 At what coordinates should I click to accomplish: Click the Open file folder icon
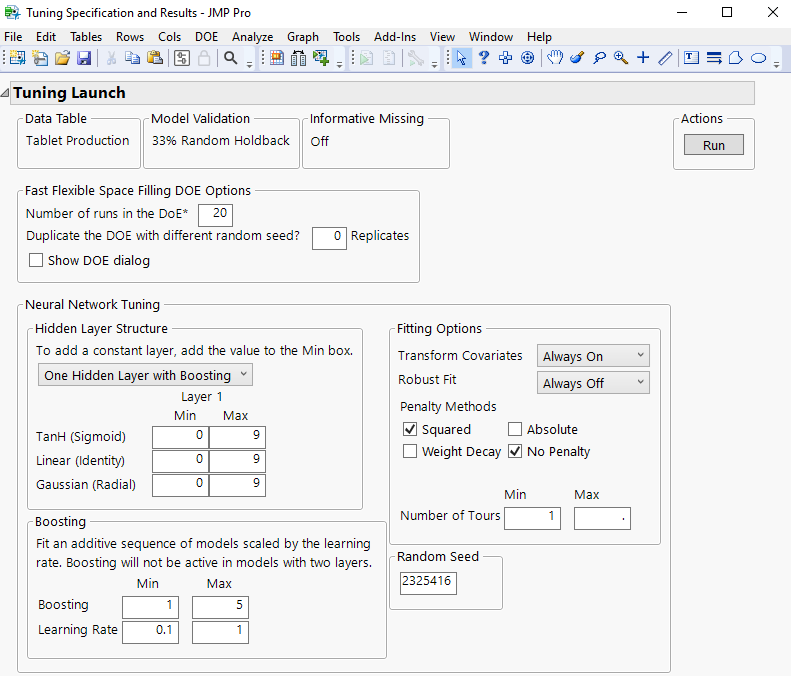click(x=62, y=58)
